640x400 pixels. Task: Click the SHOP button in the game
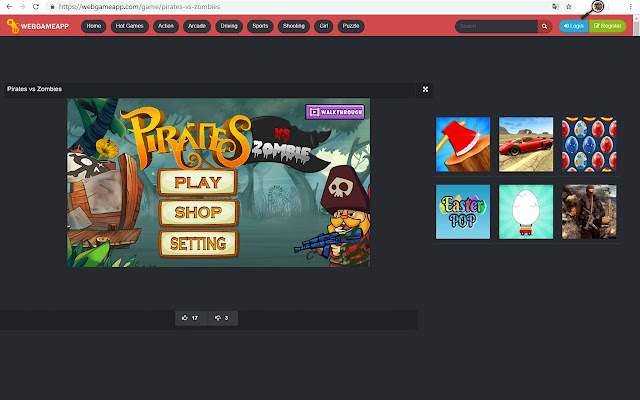[198, 213]
